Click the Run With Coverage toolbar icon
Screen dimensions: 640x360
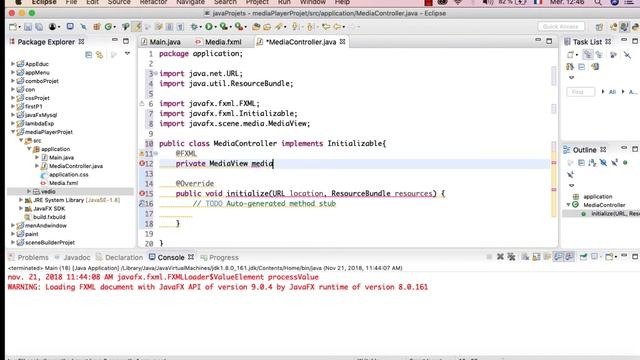[224, 27]
